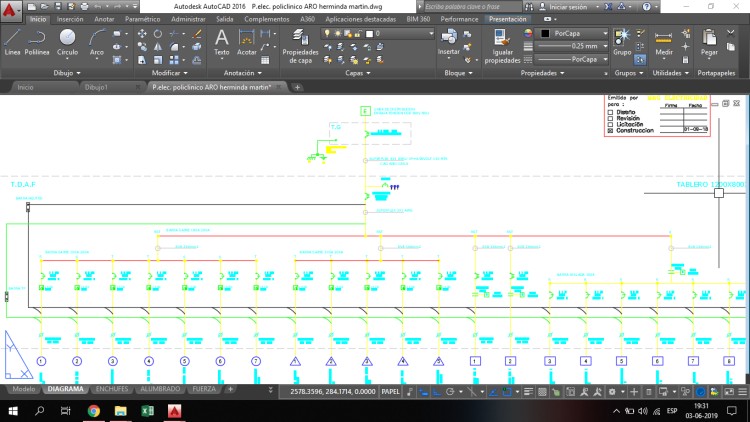The width and height of the screenshot is (750, 422).
Task: Choose the Círculo tool
Action: 67,42
